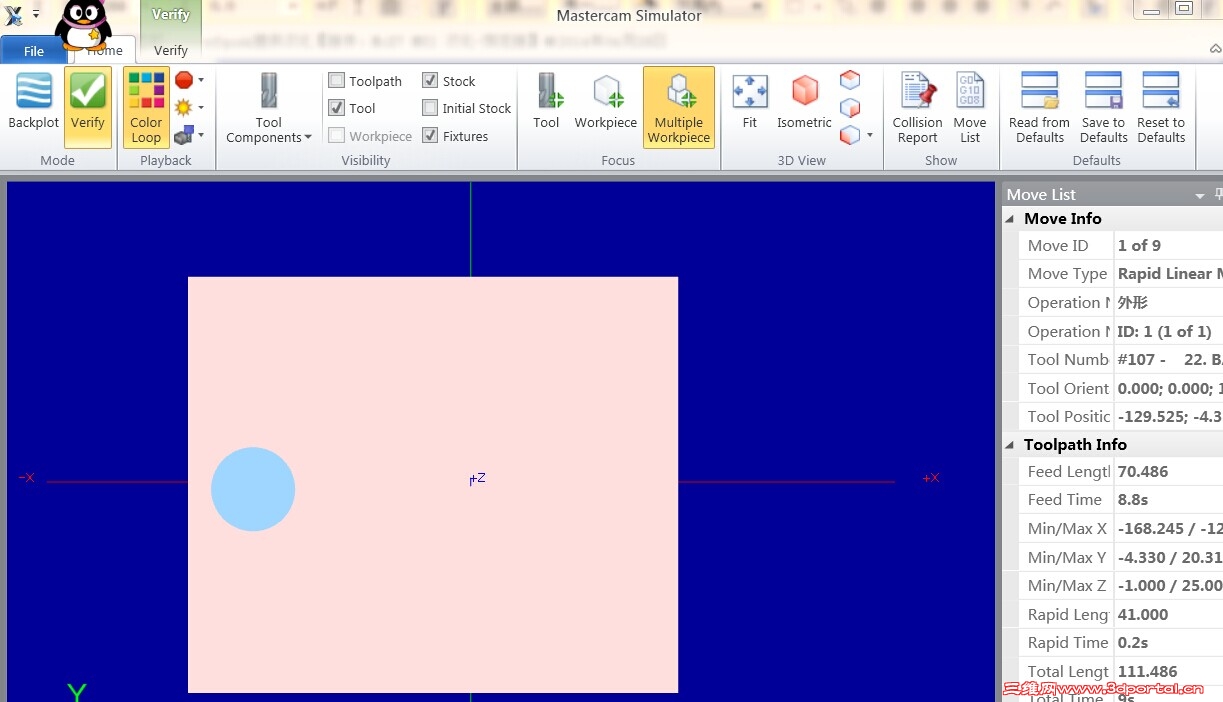
Task: Click the +X axis label in viewport
Action: [931, 478]
